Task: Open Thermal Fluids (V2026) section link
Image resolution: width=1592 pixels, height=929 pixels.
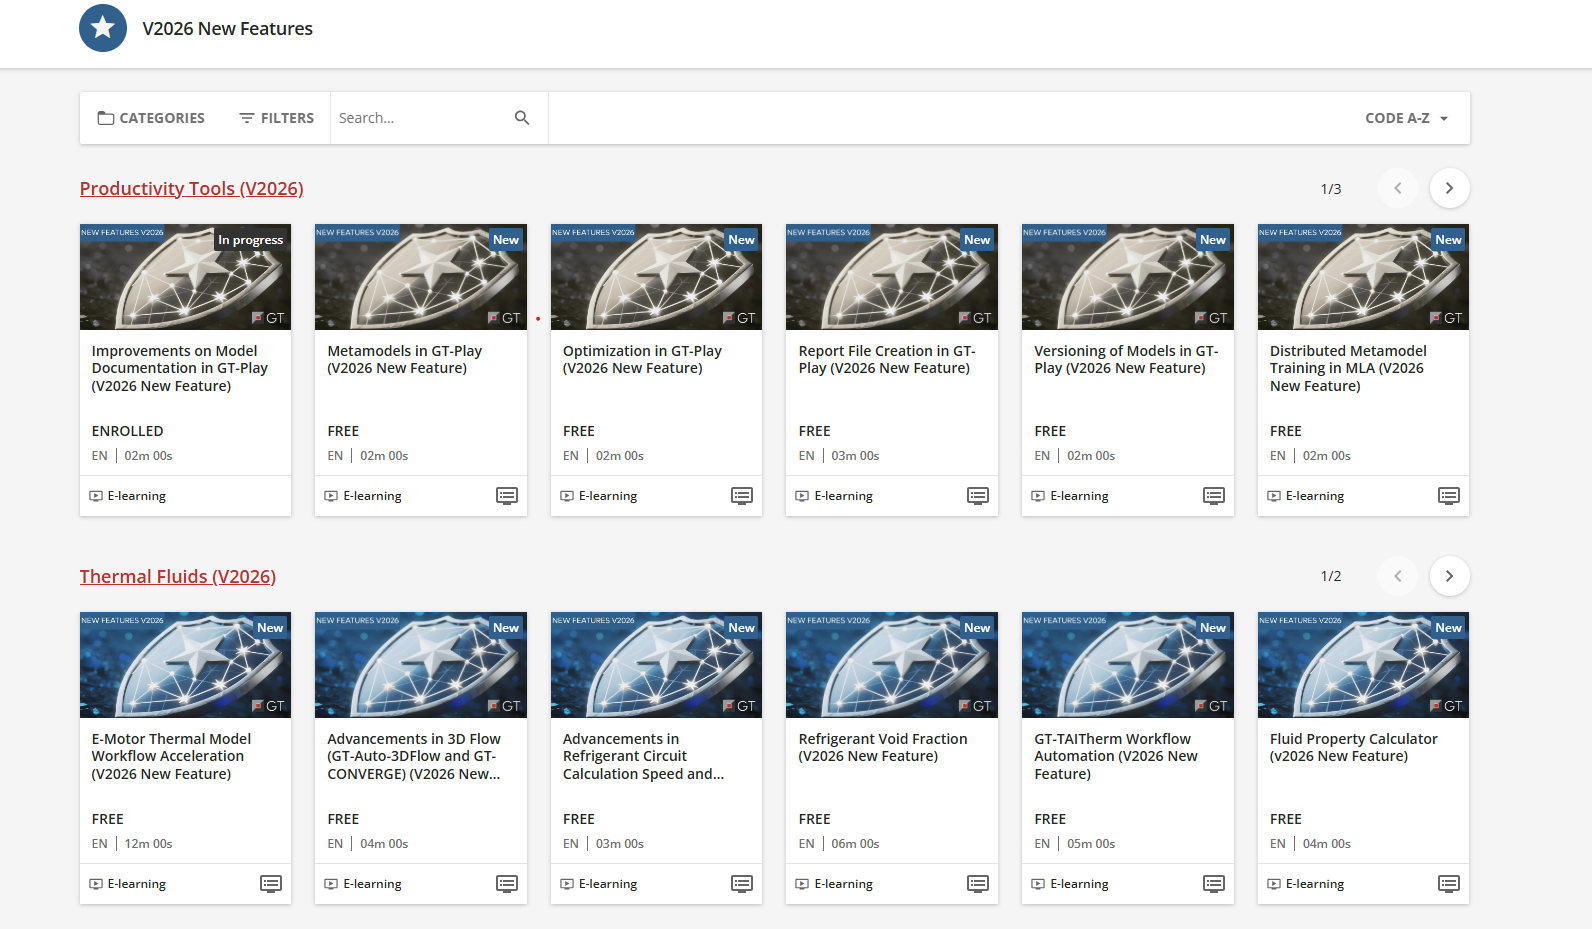Action: (178, 576)
